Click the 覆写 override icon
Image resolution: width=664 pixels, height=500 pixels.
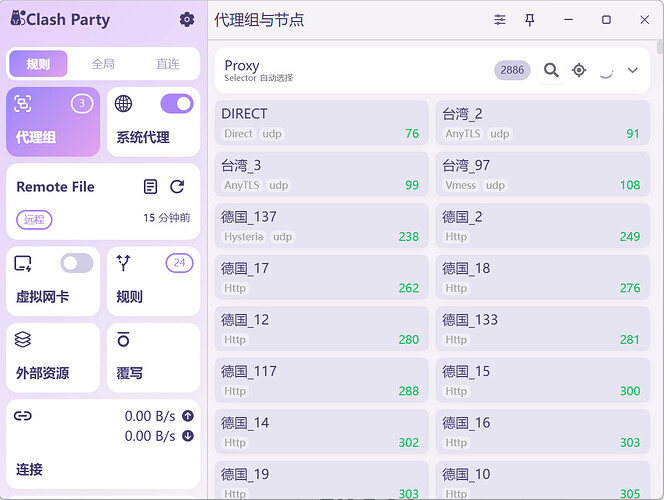click(123, 340)
